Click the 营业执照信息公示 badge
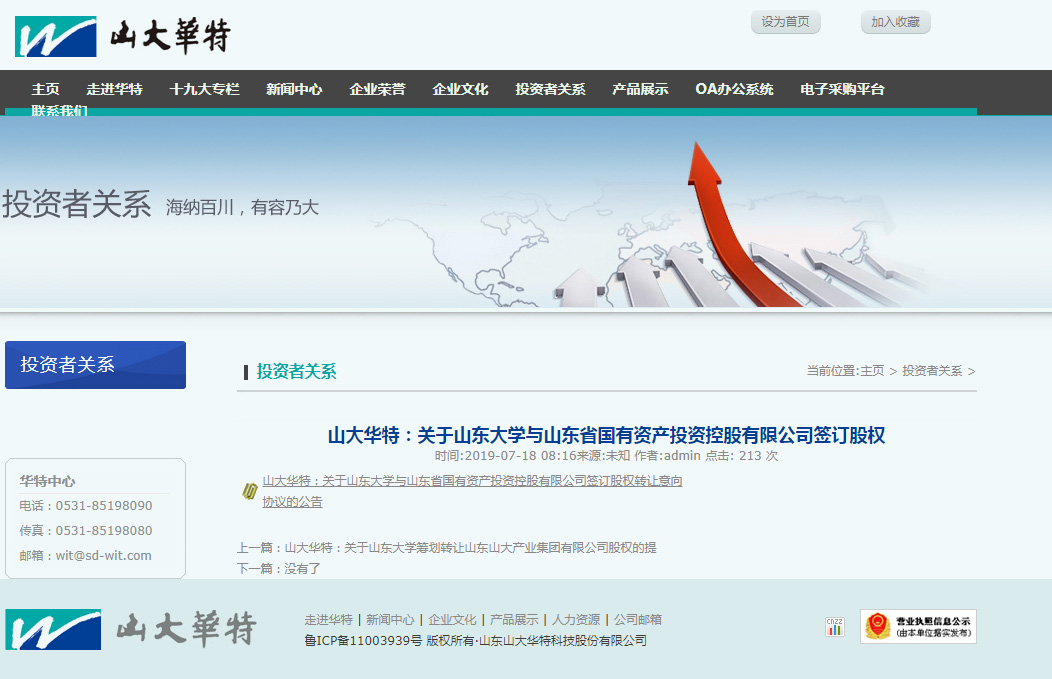 tap(918, 627)
